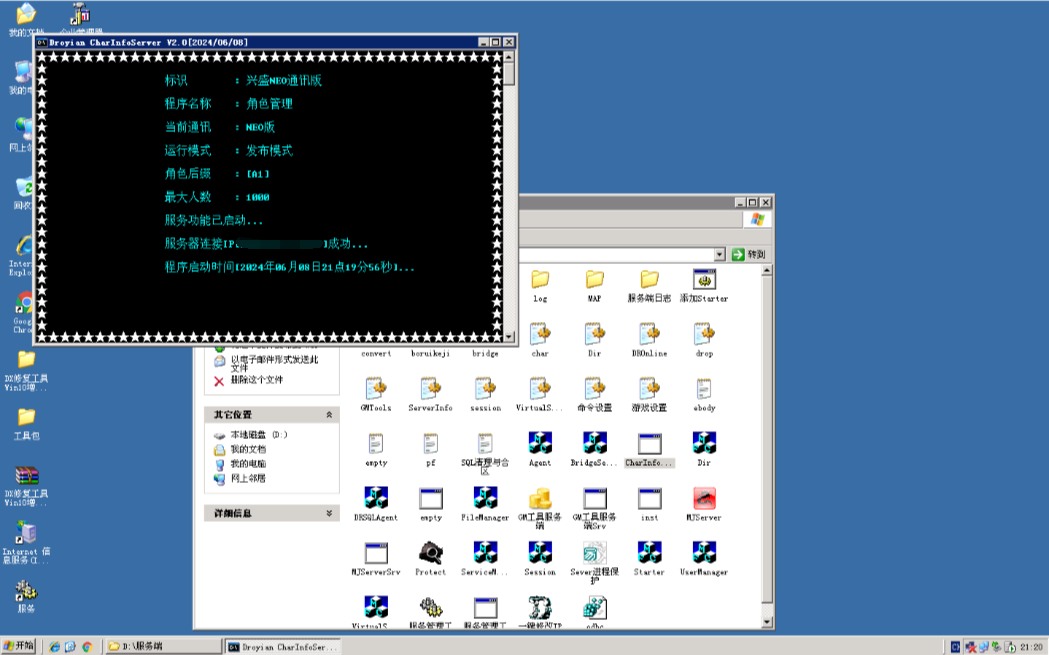Expand the 详细信息 panel section

click(x=329, y=513)
